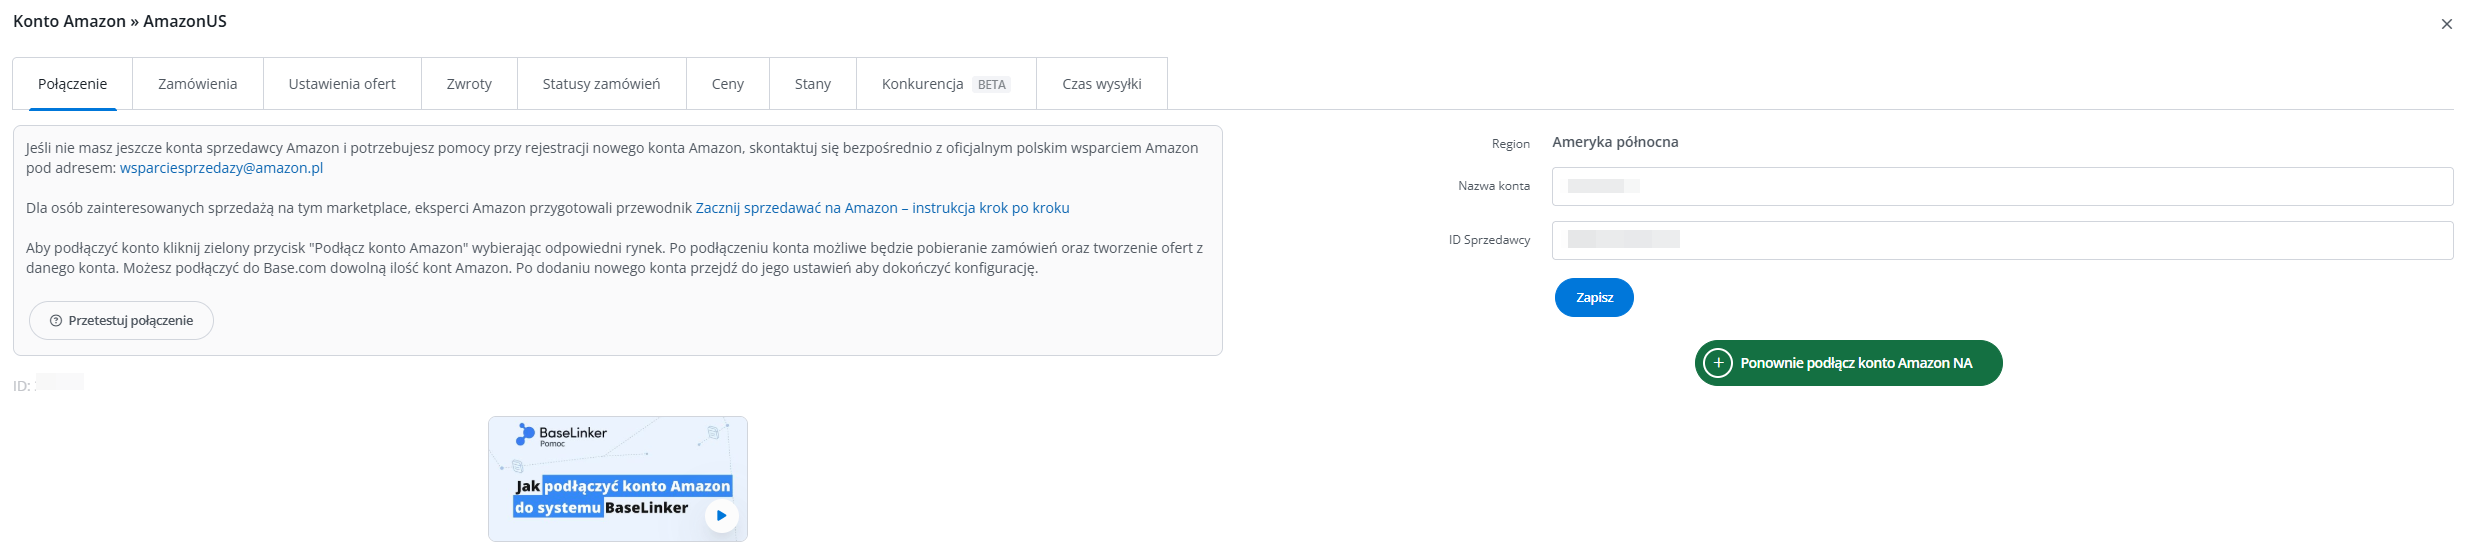Close the Amazon account dialog

(2446, 24)
